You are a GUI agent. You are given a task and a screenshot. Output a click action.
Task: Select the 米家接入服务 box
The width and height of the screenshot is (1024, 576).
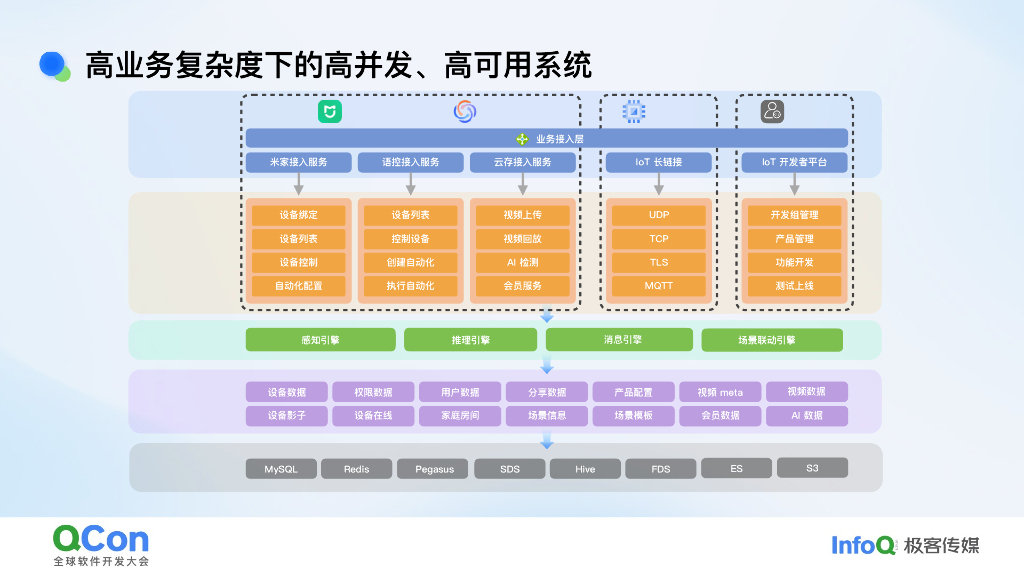tap(299, 162)
